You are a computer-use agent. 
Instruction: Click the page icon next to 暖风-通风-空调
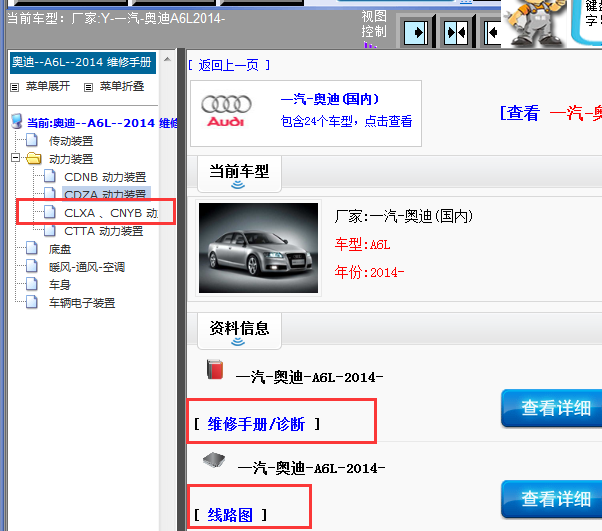tap(32, 266)
